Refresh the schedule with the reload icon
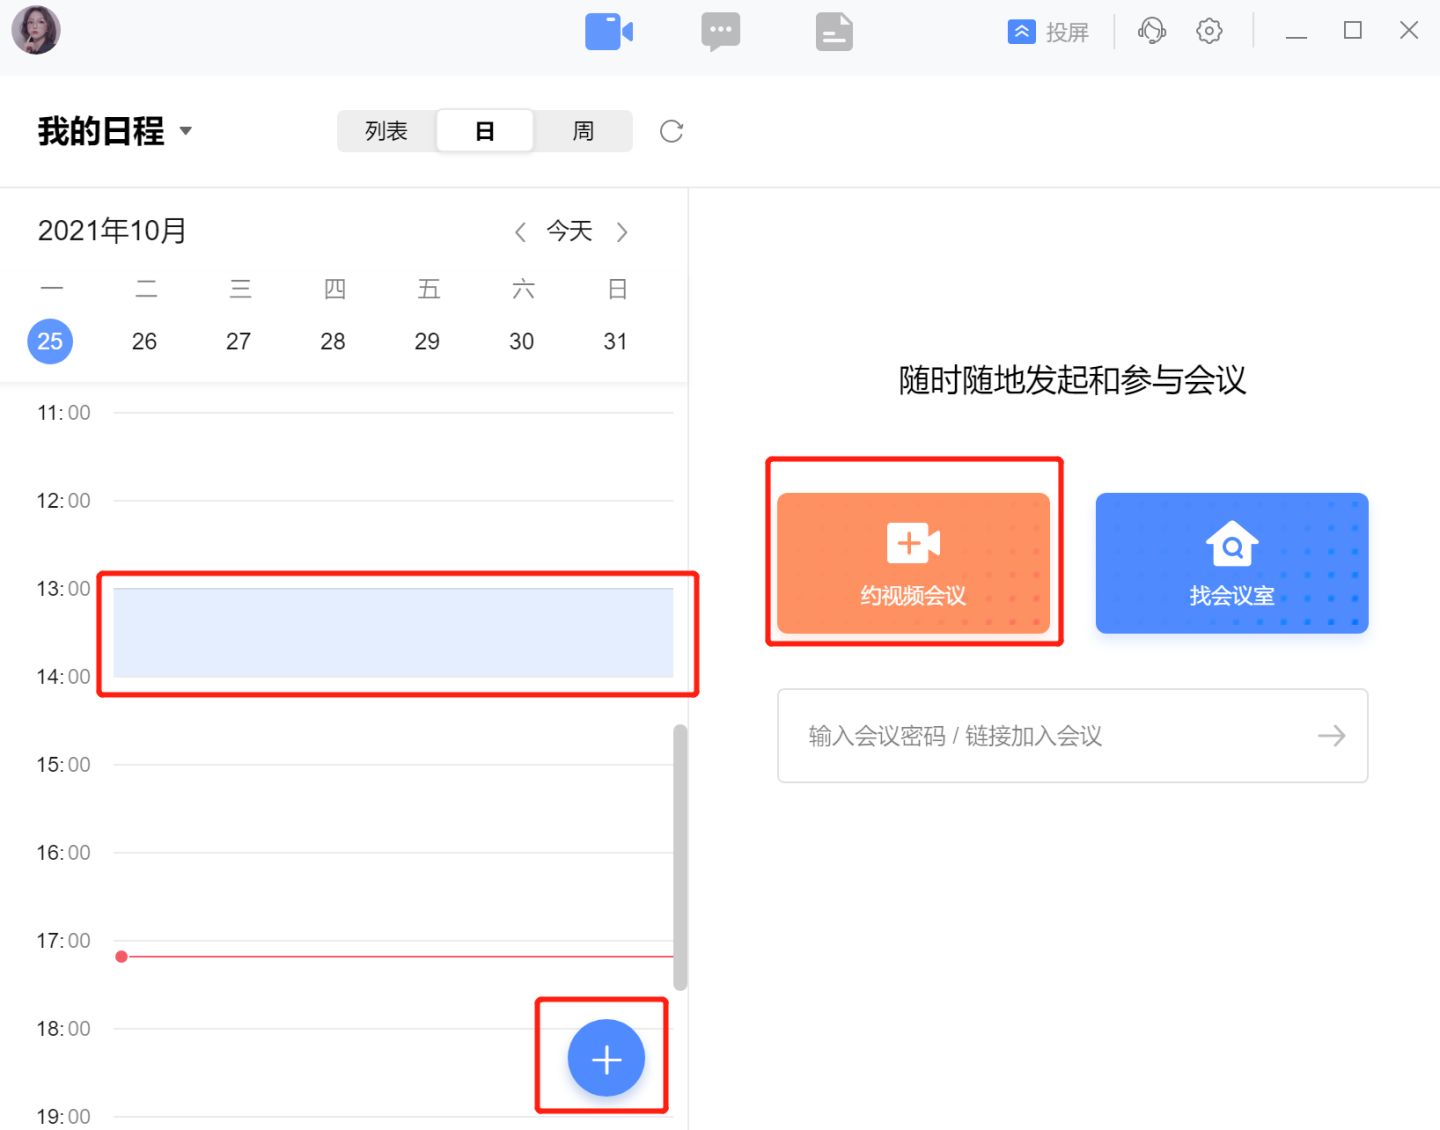The width and height of the screenshot is (1440, 1130). [671, 130]
